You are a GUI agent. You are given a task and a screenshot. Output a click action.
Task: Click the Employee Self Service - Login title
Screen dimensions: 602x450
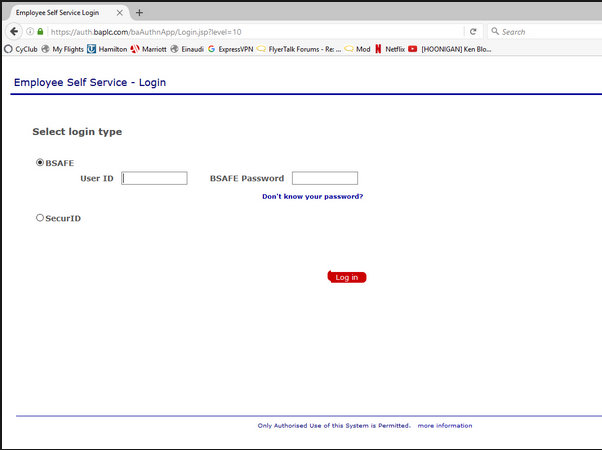click(x=90, y=82)
